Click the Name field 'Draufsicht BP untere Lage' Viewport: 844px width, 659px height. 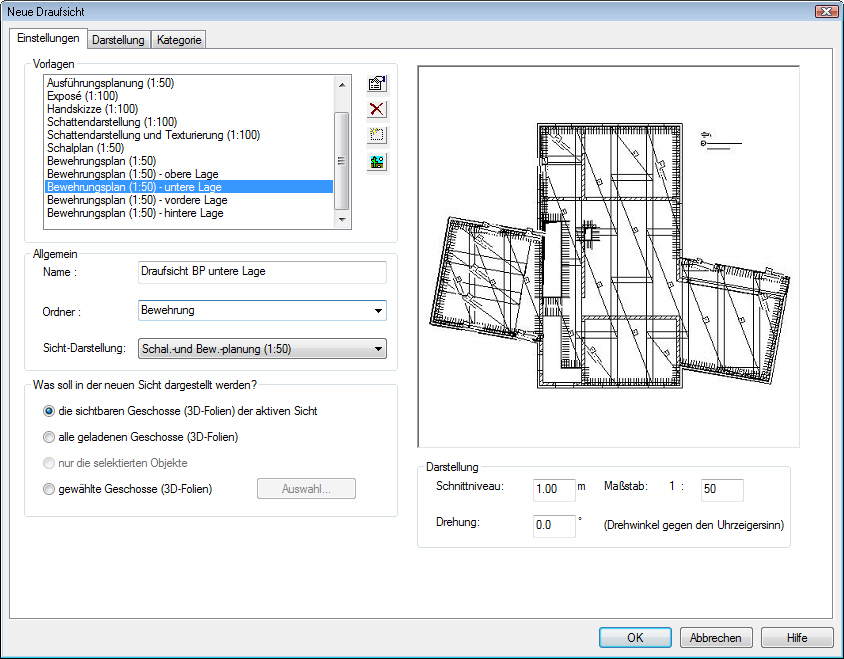(262, 272)
